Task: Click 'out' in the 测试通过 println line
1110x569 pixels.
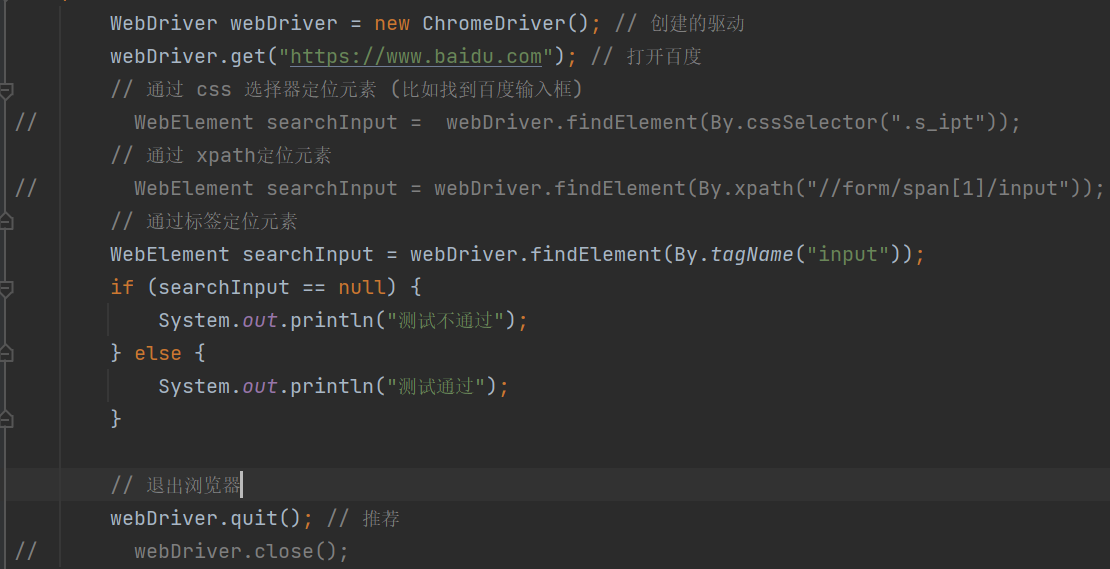Action: click(x=260, y=386)
